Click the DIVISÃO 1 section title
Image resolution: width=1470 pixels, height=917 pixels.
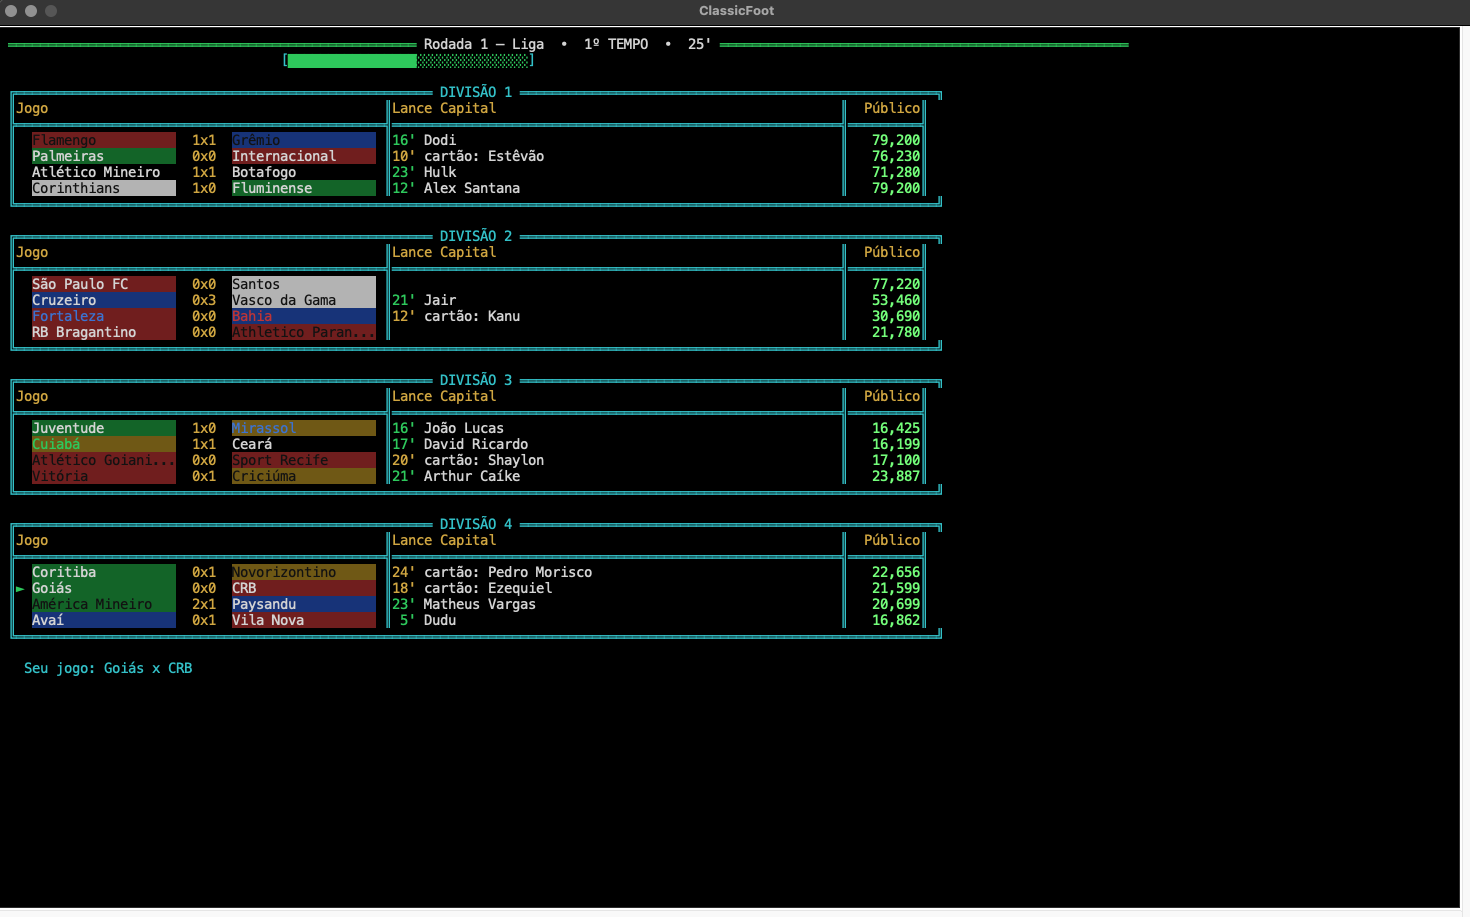click(476, 92)
